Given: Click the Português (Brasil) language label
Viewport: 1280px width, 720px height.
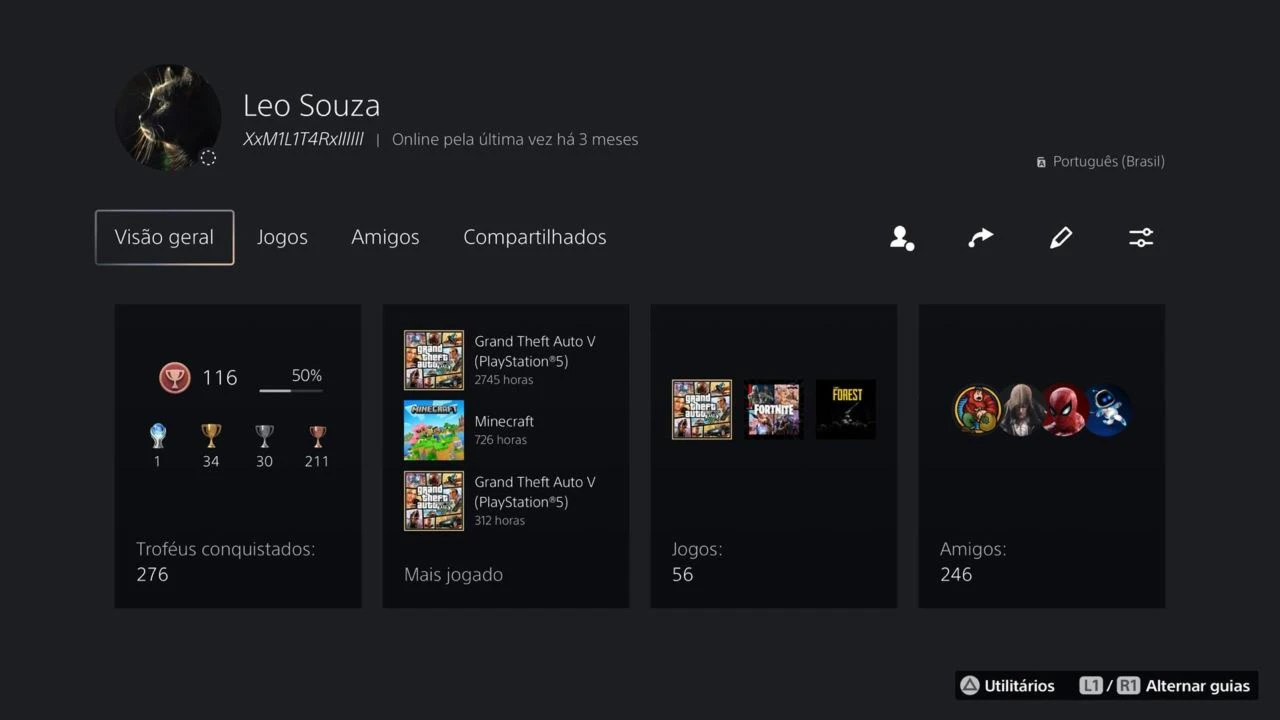Looking at the screenshot, I should point(1109,161).
